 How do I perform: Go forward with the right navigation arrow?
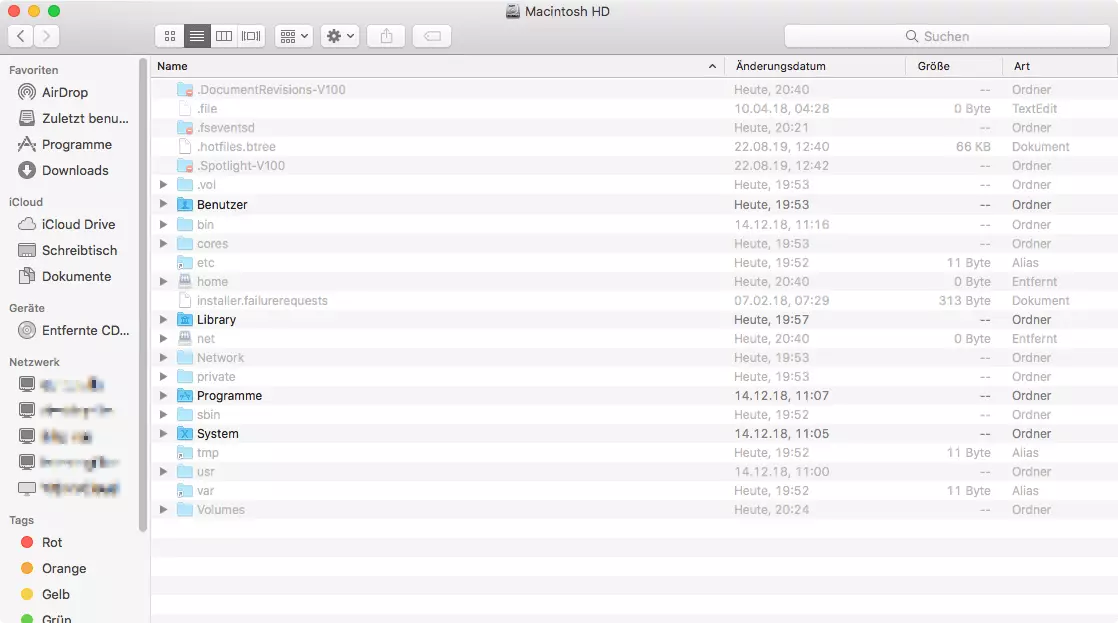point(46,36)
